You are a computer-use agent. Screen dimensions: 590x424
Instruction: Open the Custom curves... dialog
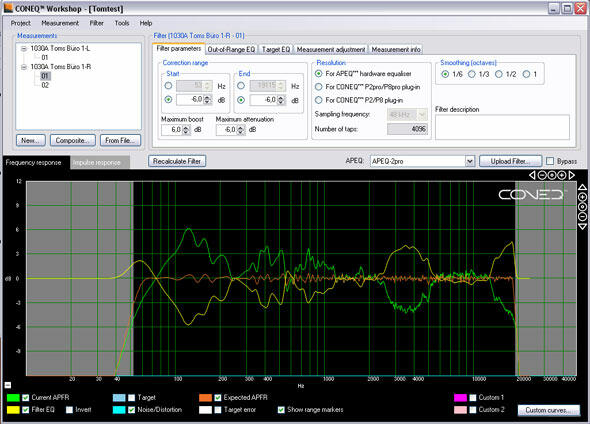(x=549, y=410)
